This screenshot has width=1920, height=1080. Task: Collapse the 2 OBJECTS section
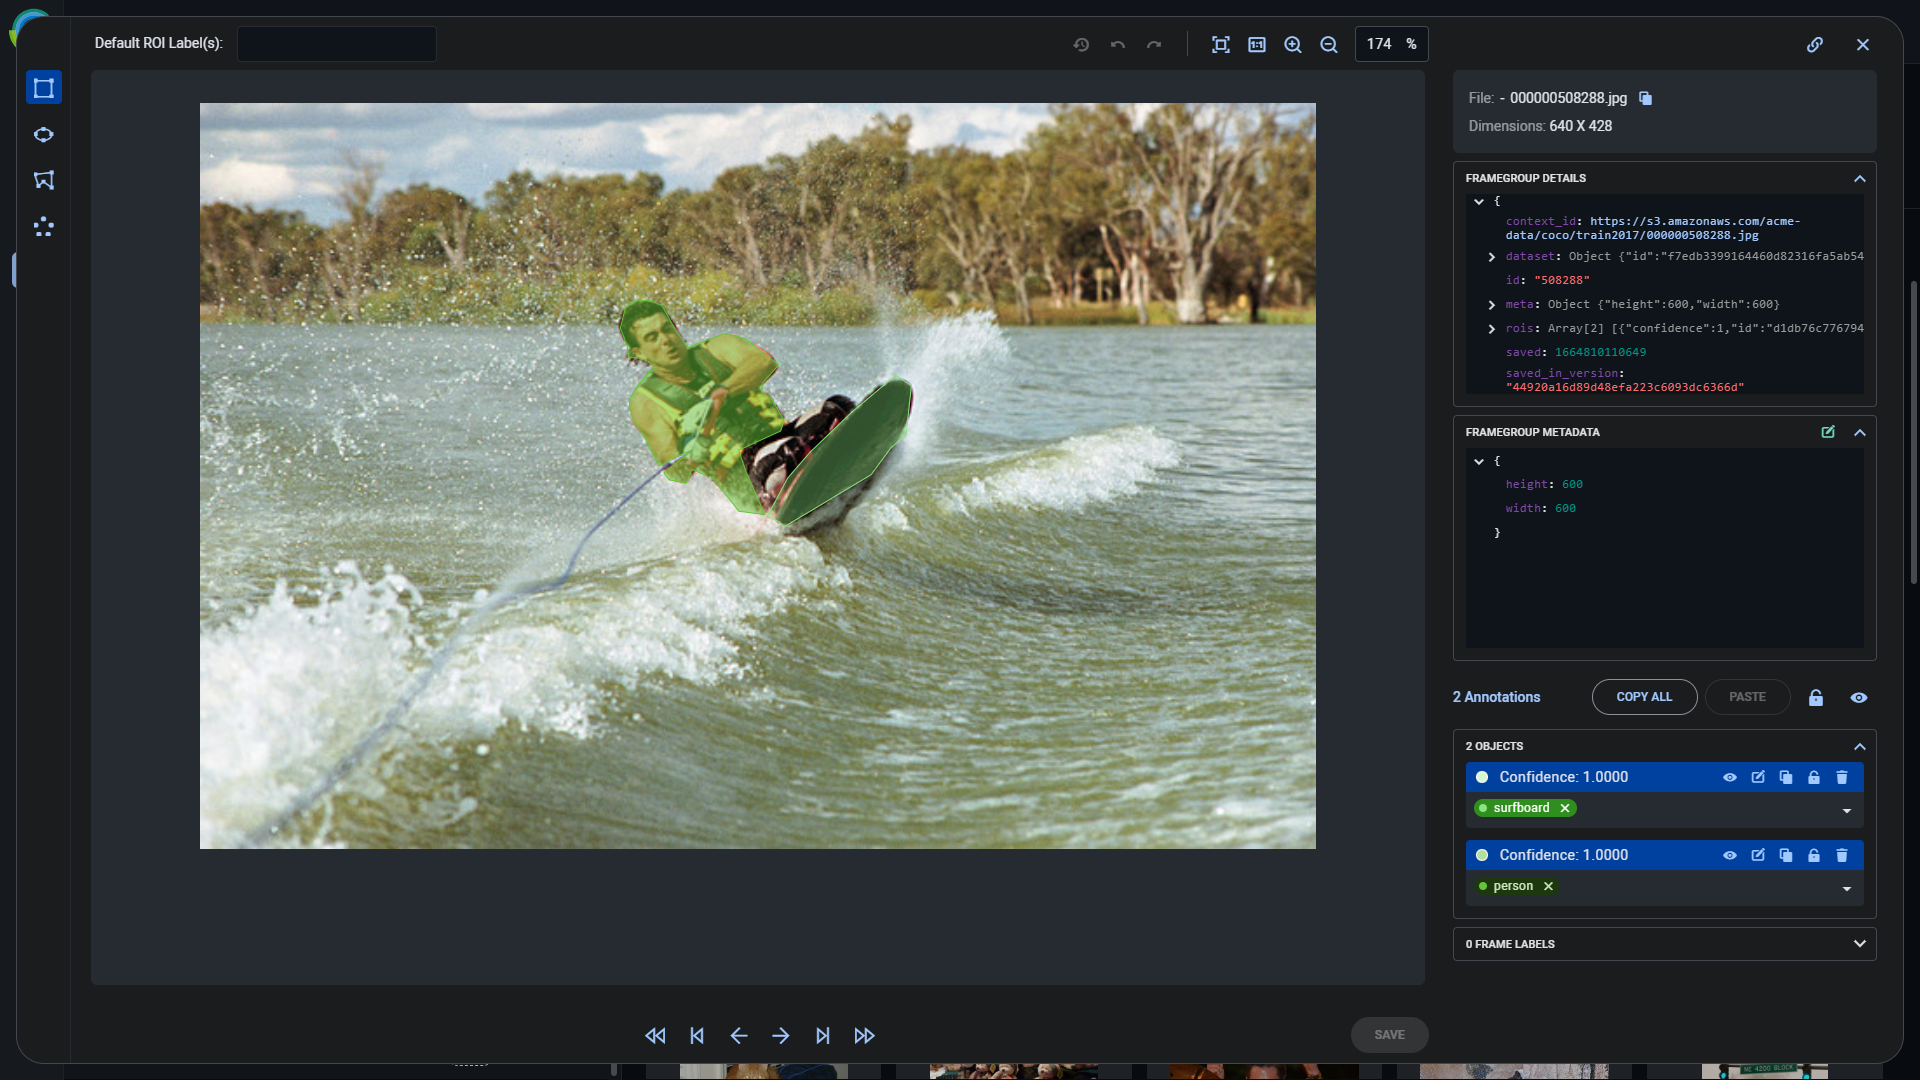coord(1859,746)
